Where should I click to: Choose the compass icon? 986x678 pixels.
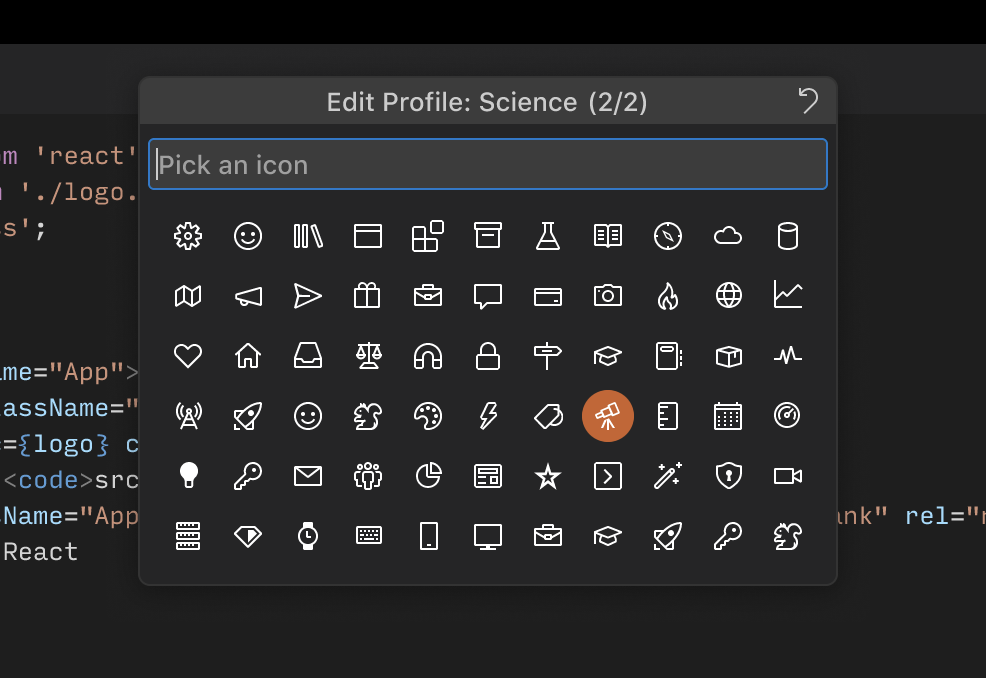point(668,236)
